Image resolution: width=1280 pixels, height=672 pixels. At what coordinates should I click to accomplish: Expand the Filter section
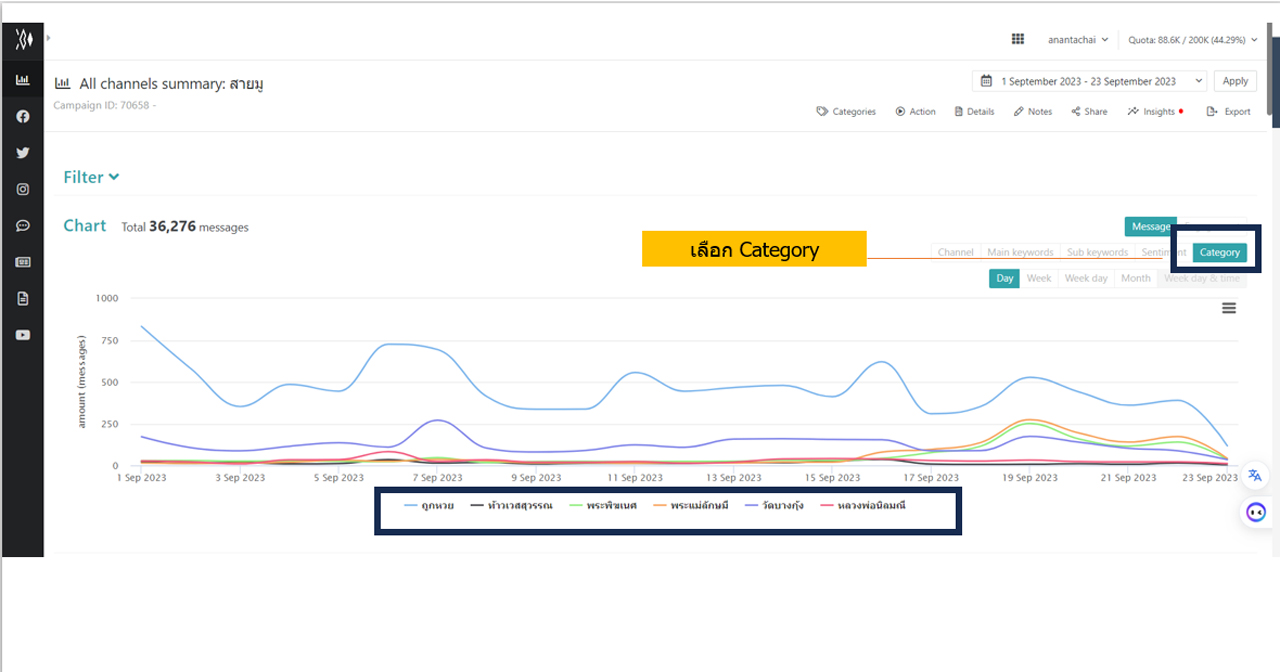click(x=91, y=177)
